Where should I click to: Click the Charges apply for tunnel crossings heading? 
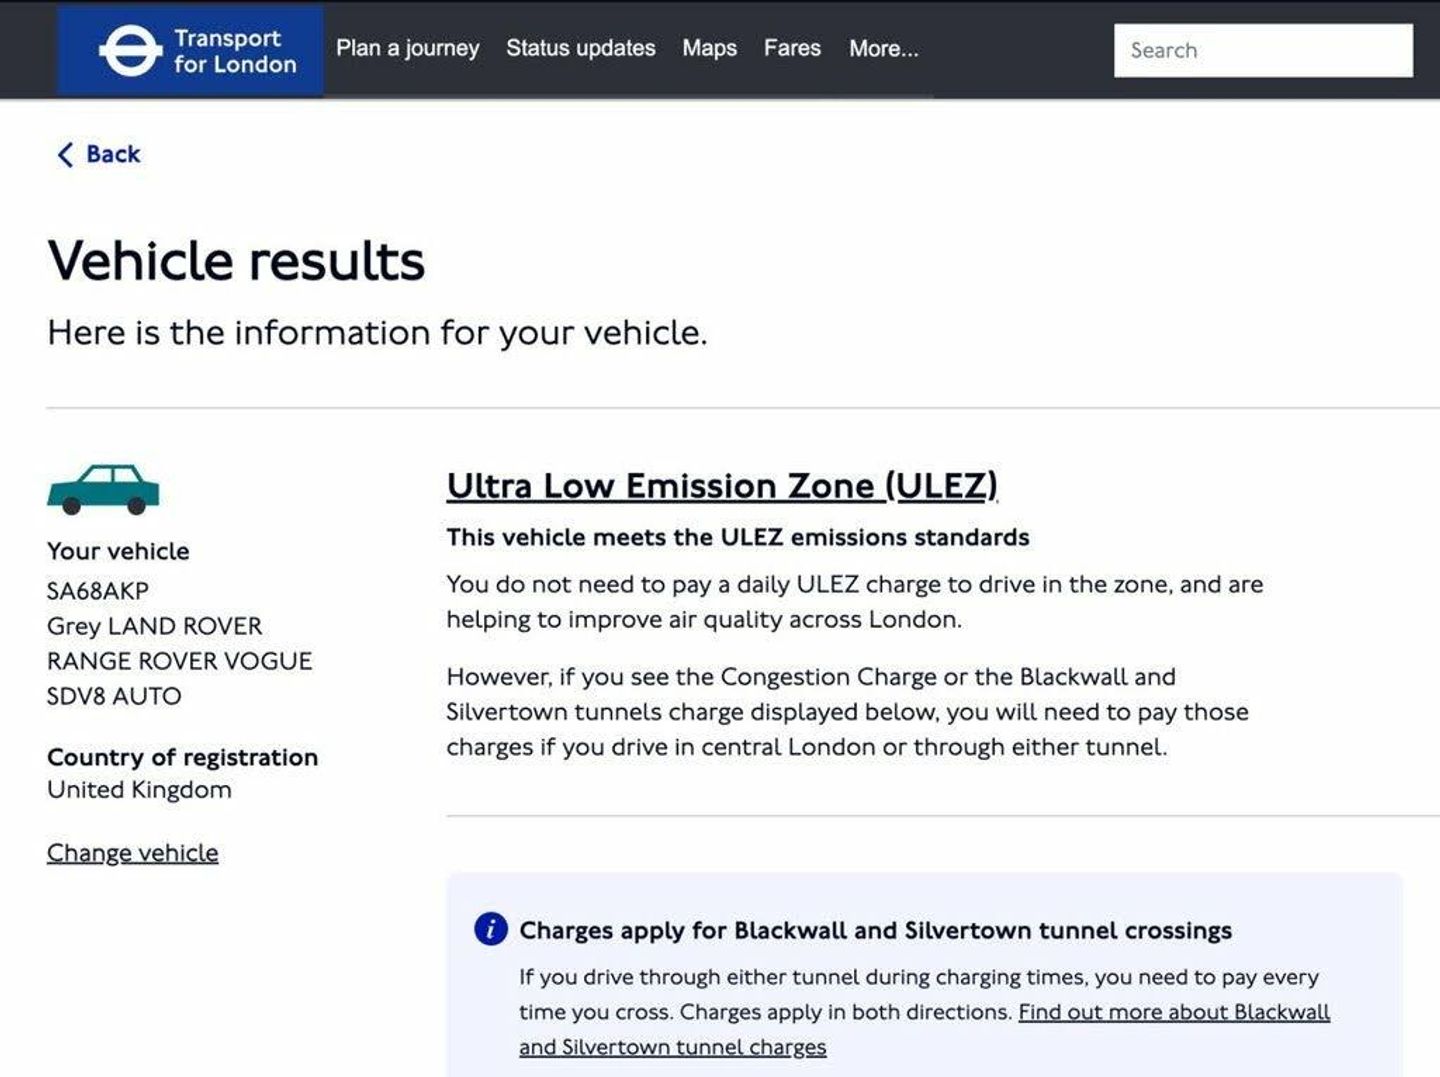point(875,930)
